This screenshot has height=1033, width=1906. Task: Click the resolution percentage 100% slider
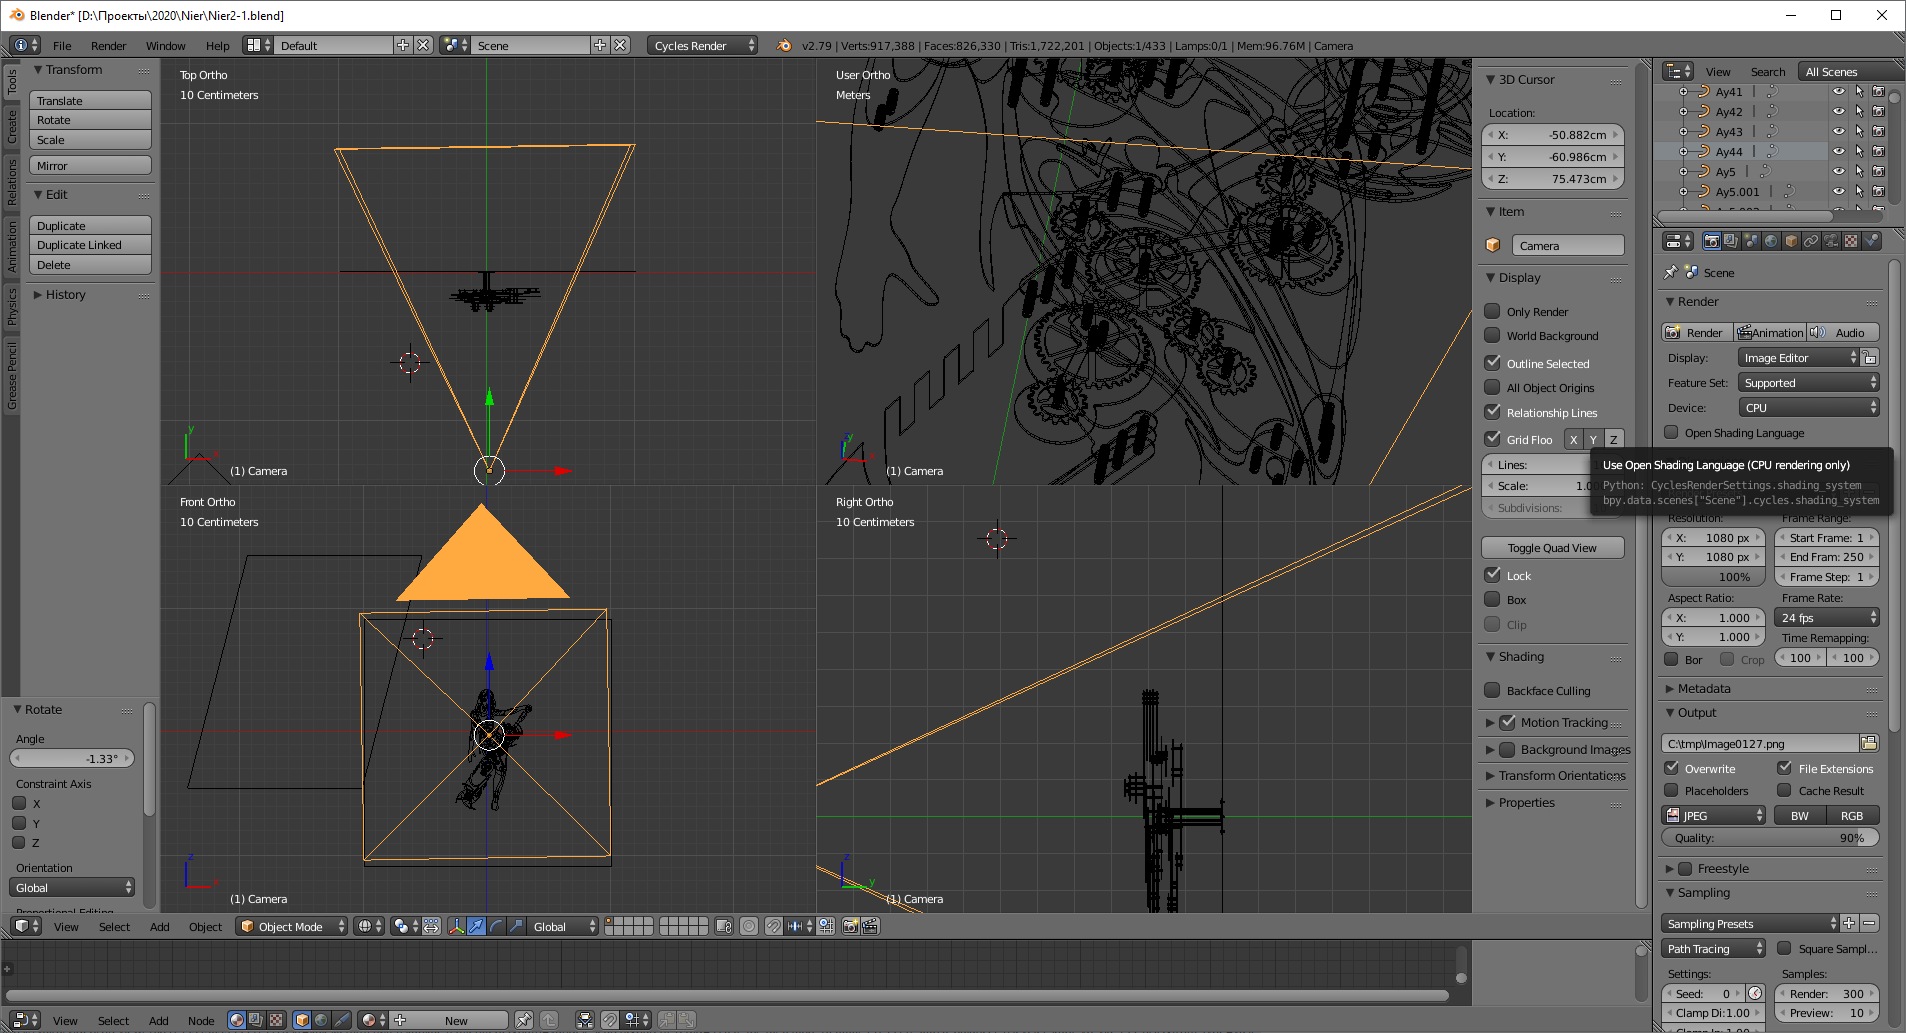[x=1713, y=577]
